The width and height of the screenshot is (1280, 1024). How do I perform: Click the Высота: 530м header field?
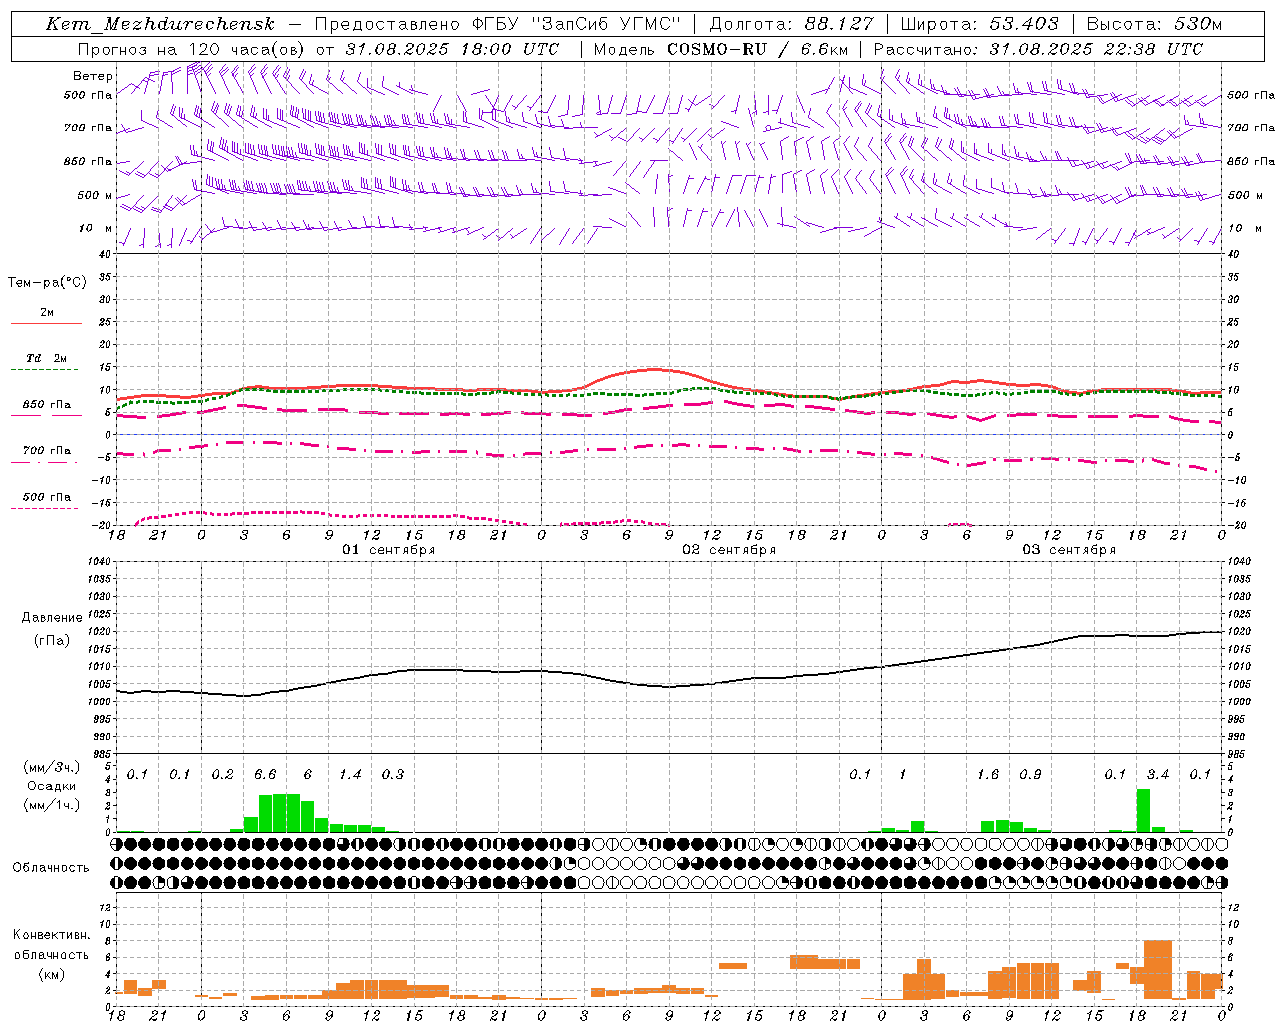tap(1154, 24)
